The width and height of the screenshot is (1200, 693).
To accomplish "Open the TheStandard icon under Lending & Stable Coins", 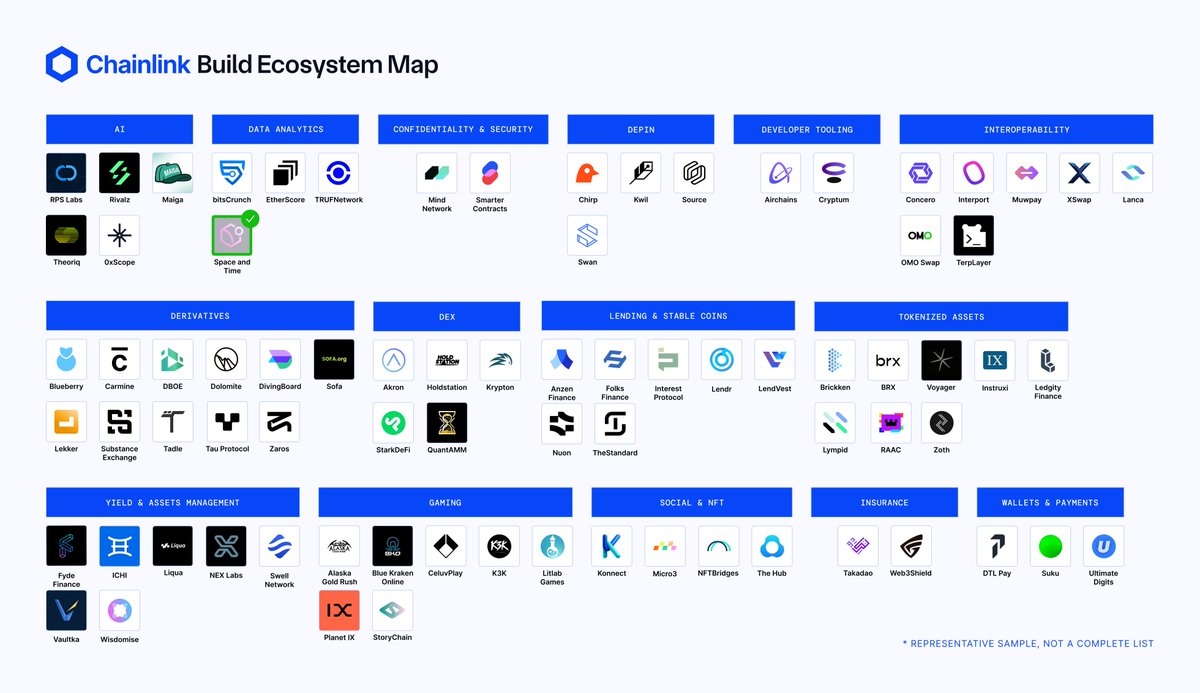I will pyautogui.click(x=614, y=422).
